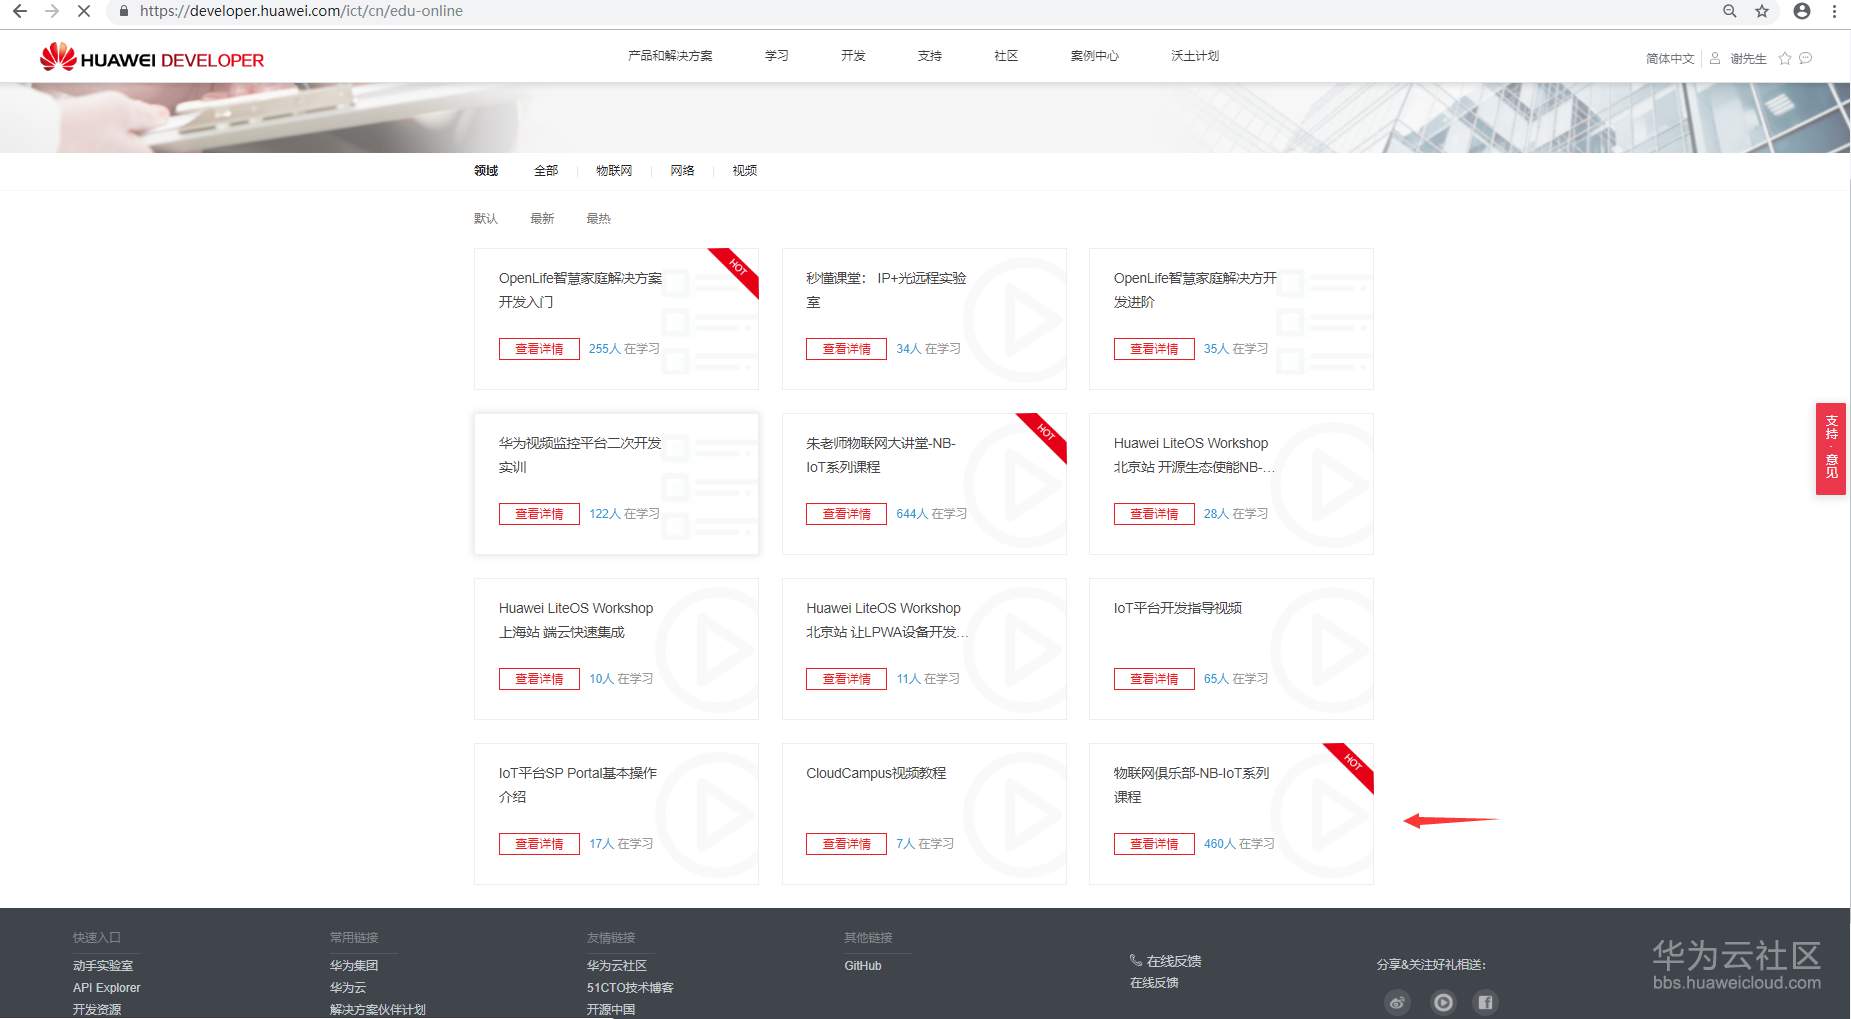View details of IoT平台开发指导视频
This screenshot has width=1851, height=1019.
[1154, 679]
